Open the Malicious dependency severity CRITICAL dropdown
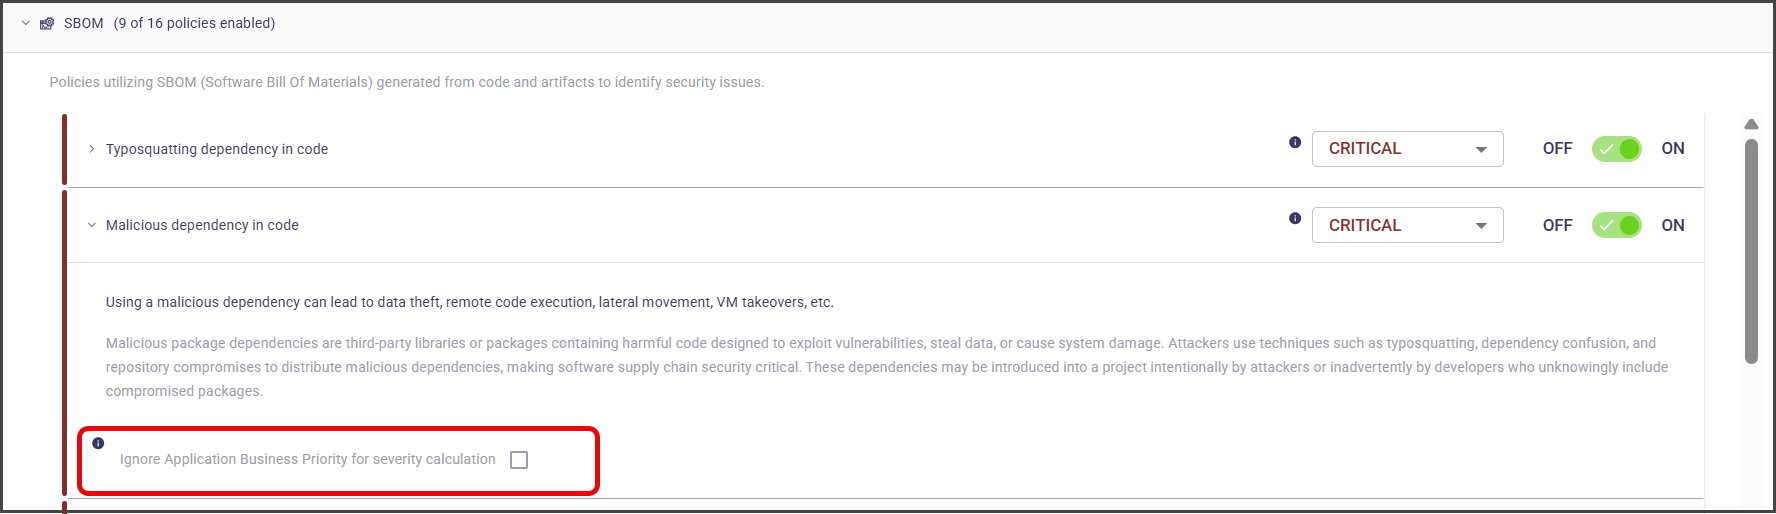Screen dimensions: 1776x514 pyautogui.click(x=1407, y=225)
